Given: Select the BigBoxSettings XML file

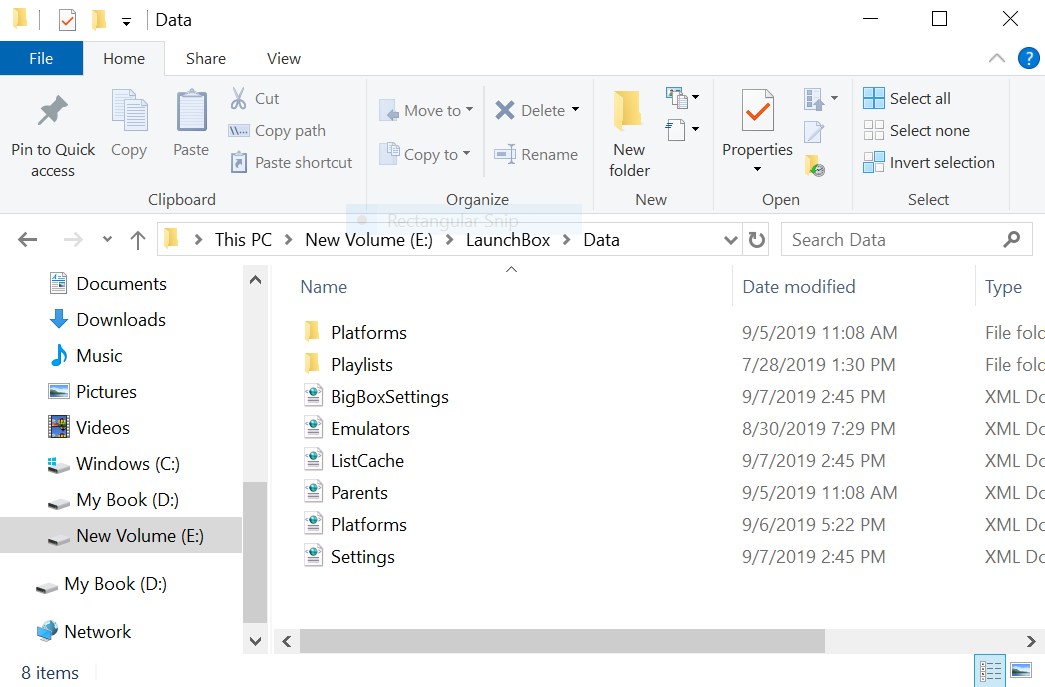Looking at the screenshot, I should [377, 396].
